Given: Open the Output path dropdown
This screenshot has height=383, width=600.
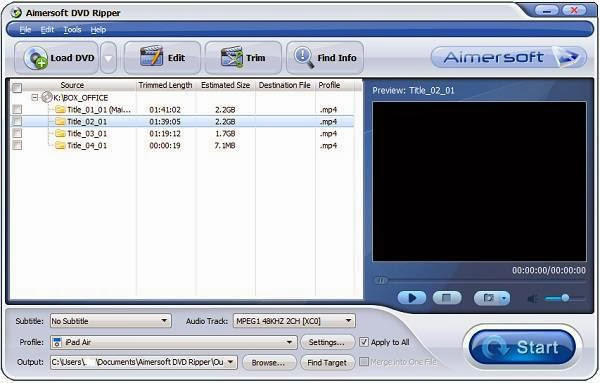Looking at the screenshot, I should click(x=231, y=362).
